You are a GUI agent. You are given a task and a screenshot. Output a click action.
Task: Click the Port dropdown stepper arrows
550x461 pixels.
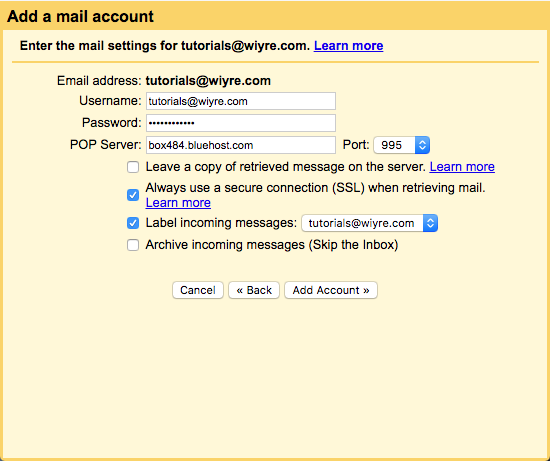pyautogui.click(x=423, y=145)
